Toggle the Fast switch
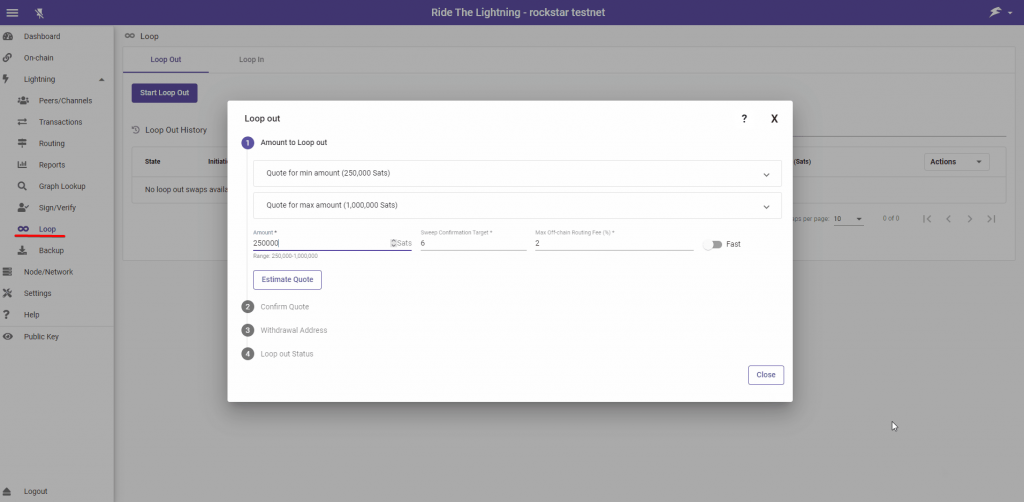Viewport: 1024px width, 502px height. tap(712, 244)
